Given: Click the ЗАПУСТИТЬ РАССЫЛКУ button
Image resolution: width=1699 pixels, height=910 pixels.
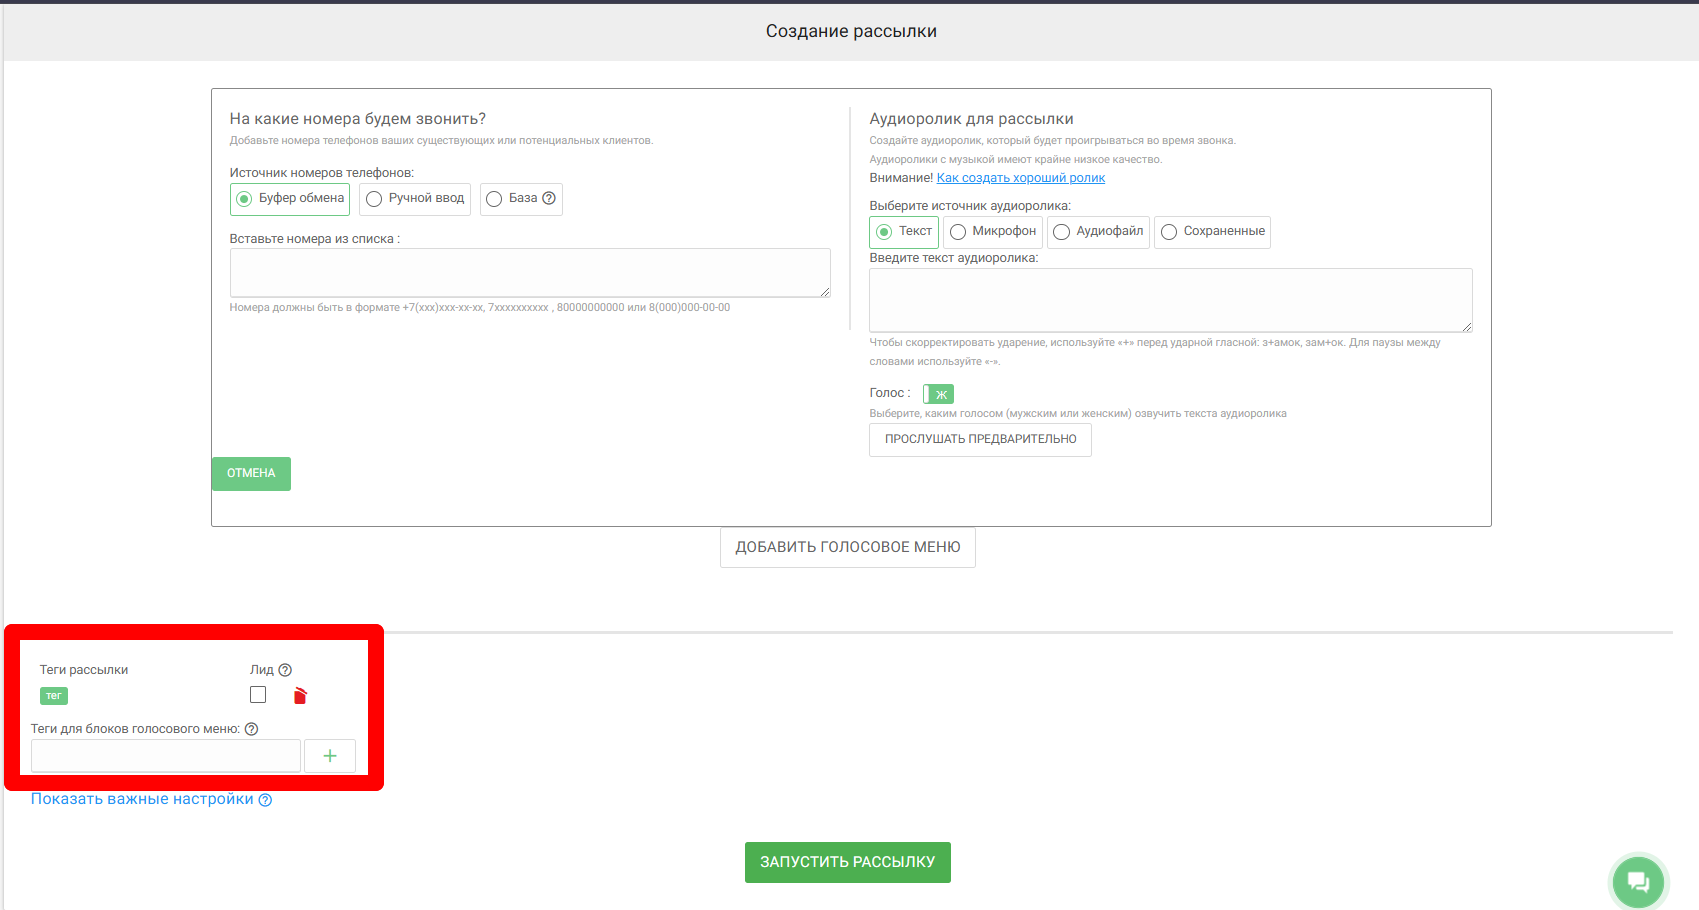Looking at the screenshot, I should (847, 862).
